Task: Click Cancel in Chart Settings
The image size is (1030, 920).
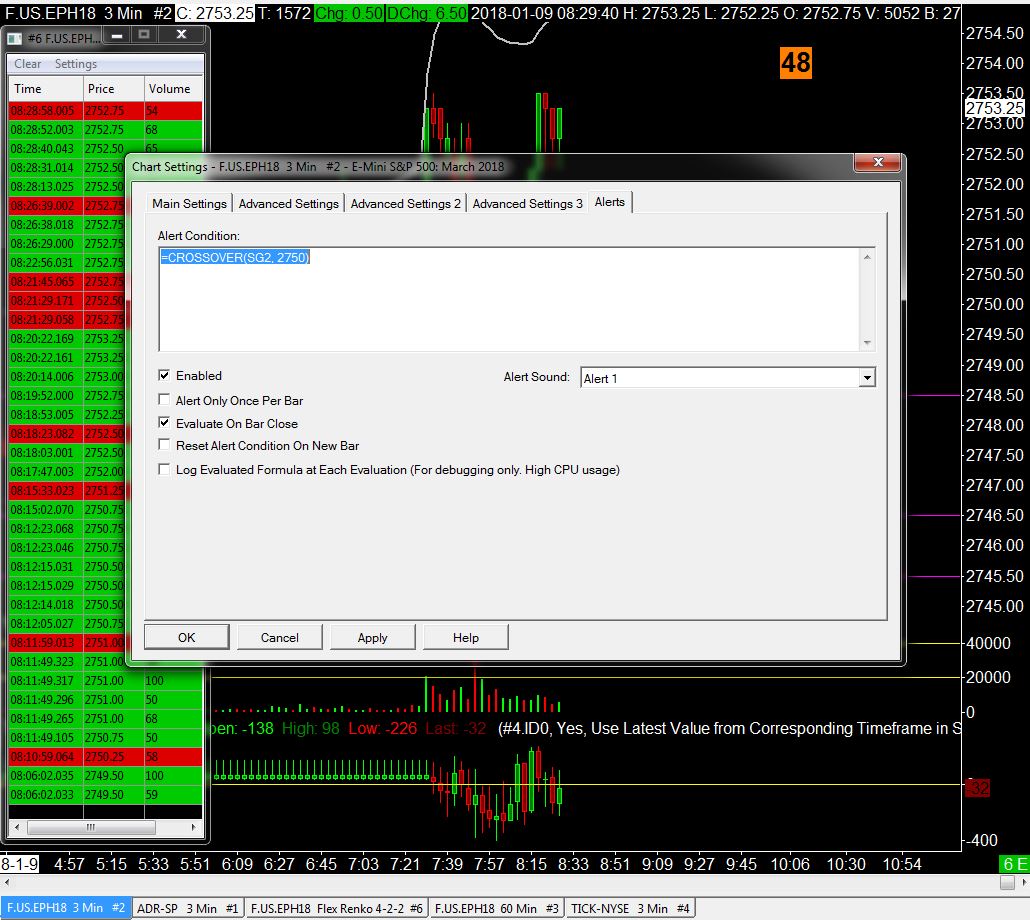Action: pyautogui.click(x=280, y=637)
